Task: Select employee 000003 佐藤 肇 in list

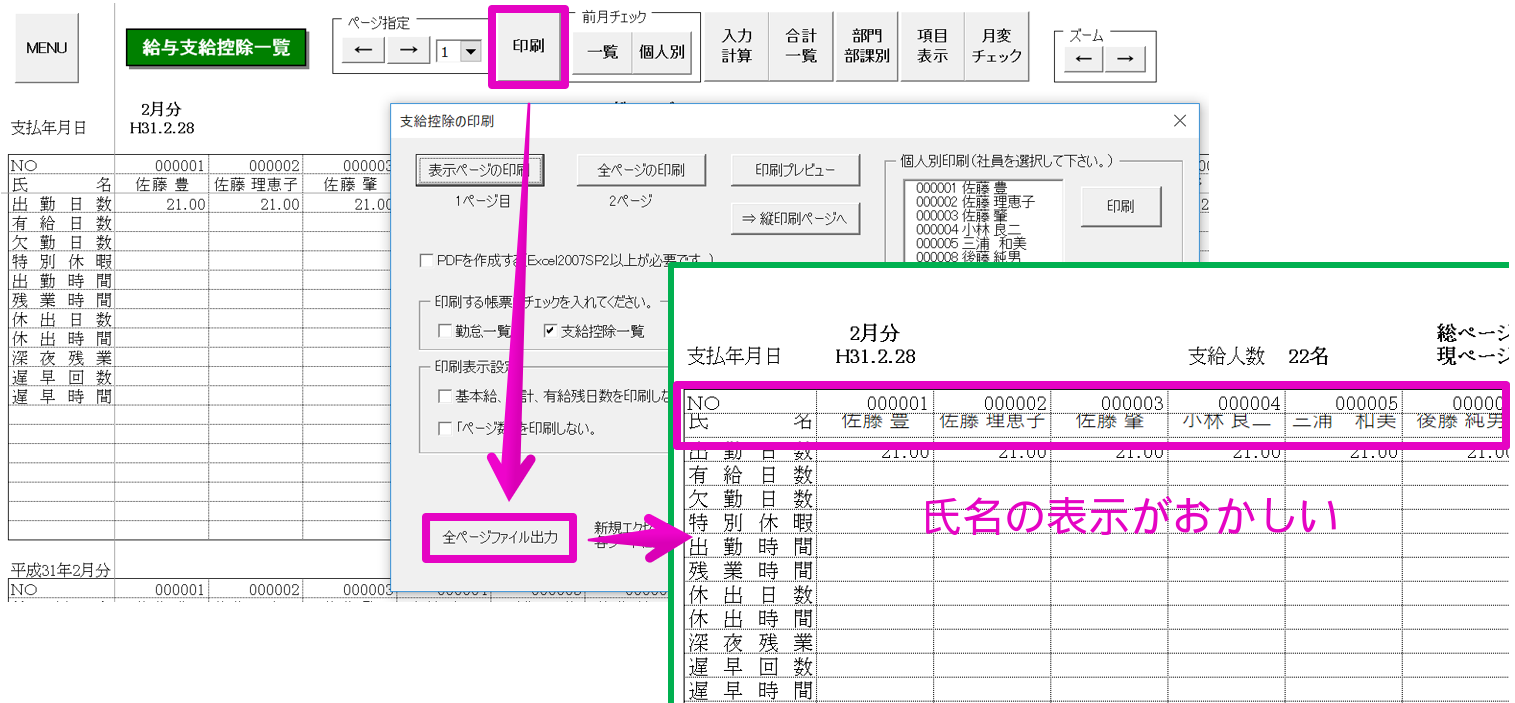Action: click(x=960, y=216)
